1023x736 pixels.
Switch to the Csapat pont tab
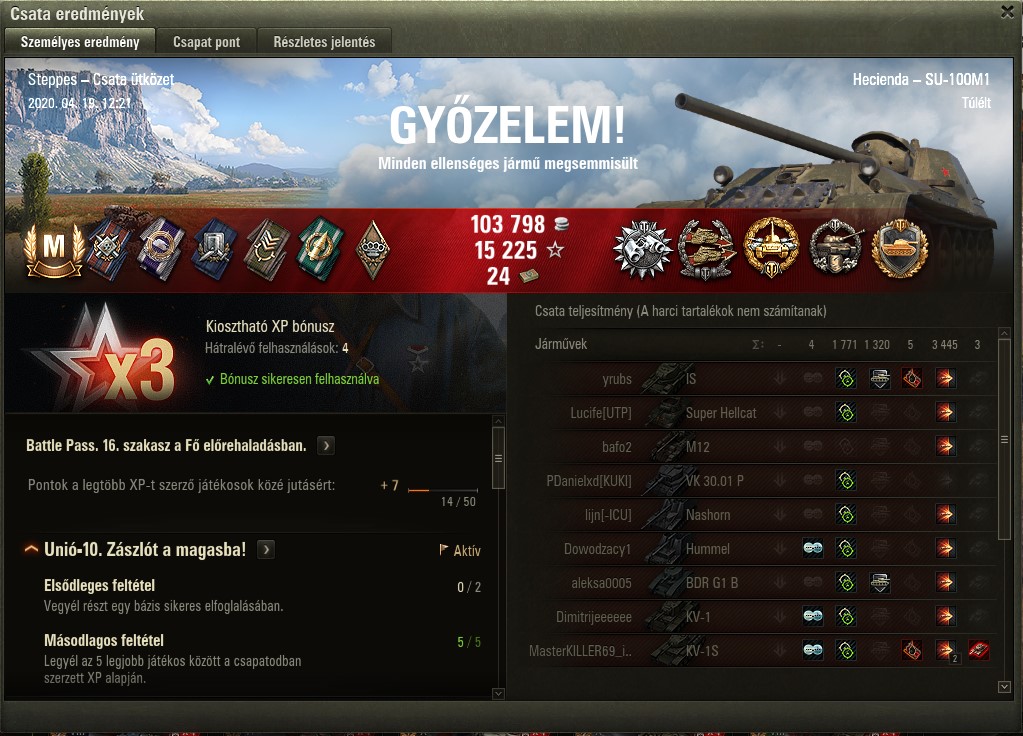pyautogui.click(x=207, y=42)
